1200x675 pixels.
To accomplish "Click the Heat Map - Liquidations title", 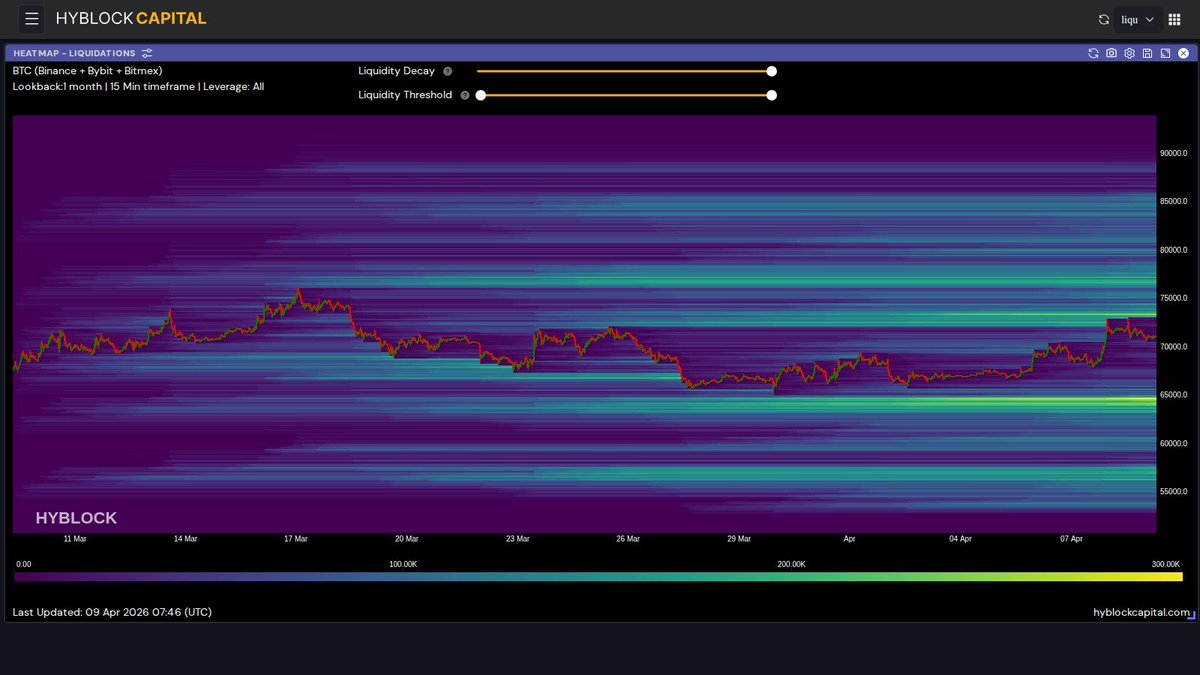I will (x=74, y=53).
